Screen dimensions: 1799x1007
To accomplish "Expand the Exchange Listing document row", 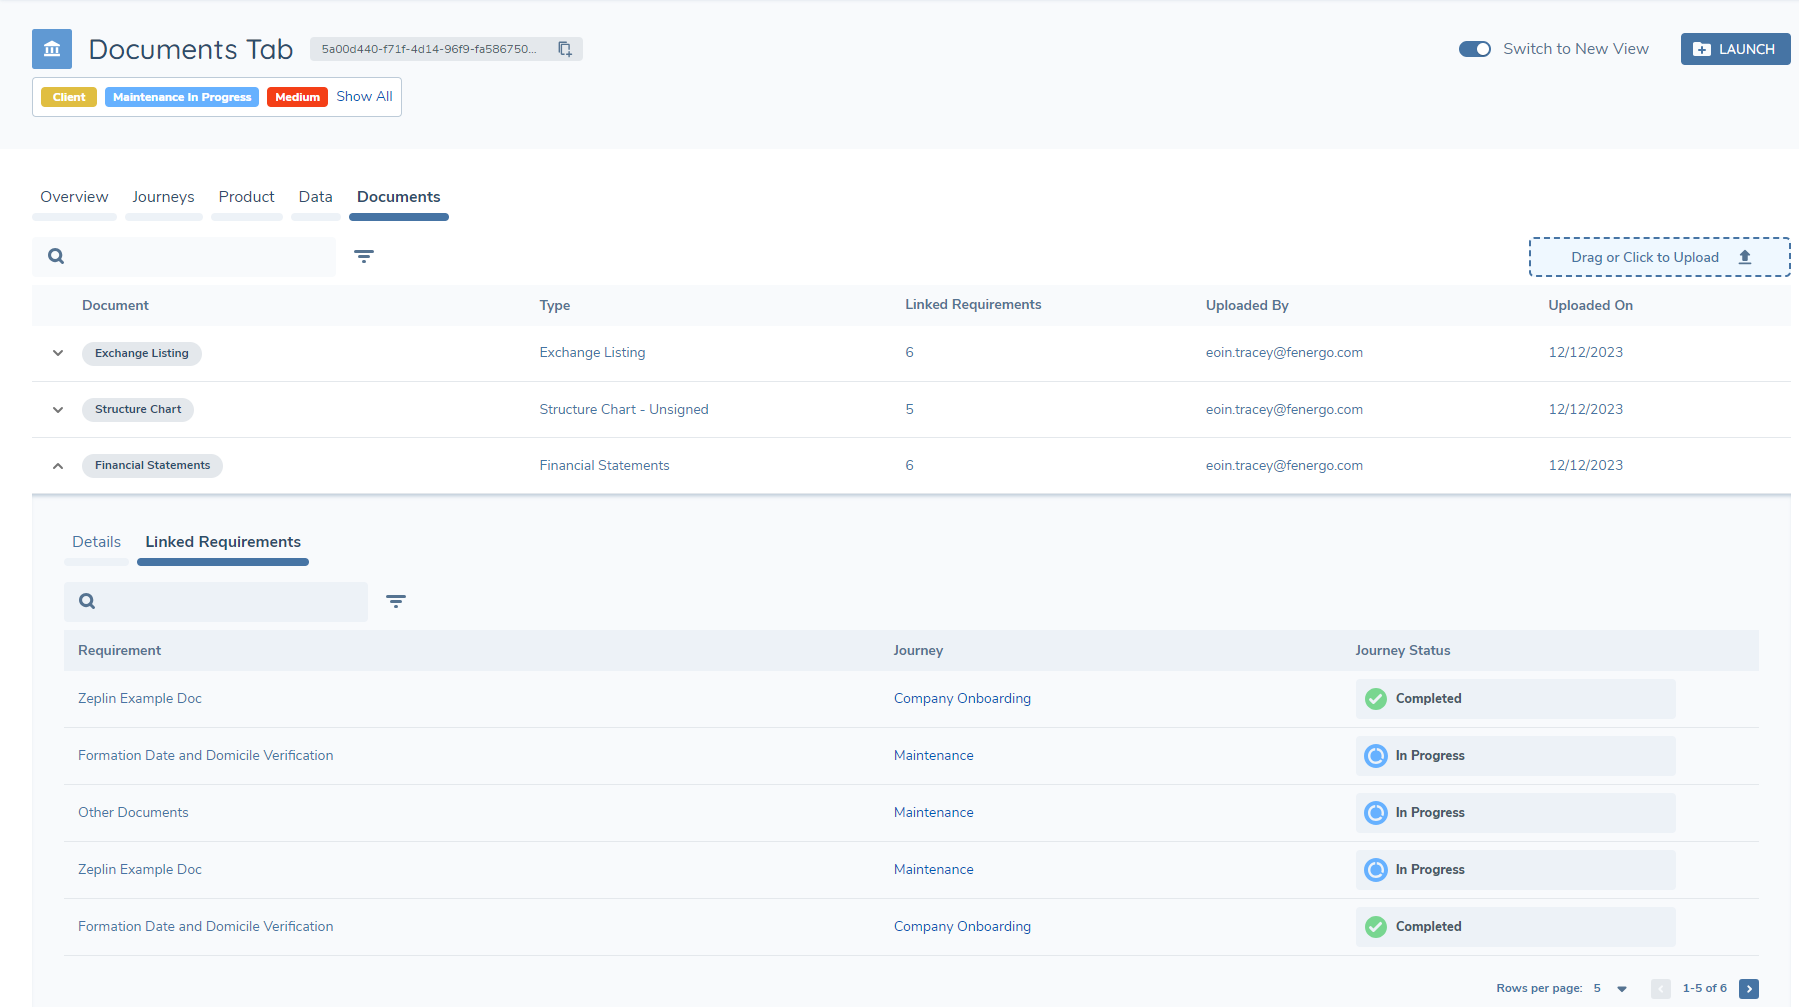I will tap(58, 353).
